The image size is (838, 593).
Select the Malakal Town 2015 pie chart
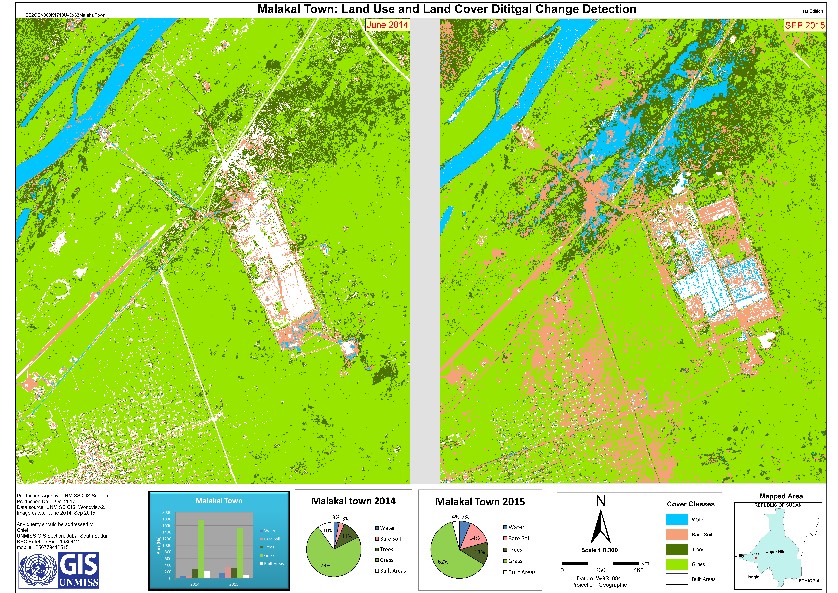[x=456, y=548]
